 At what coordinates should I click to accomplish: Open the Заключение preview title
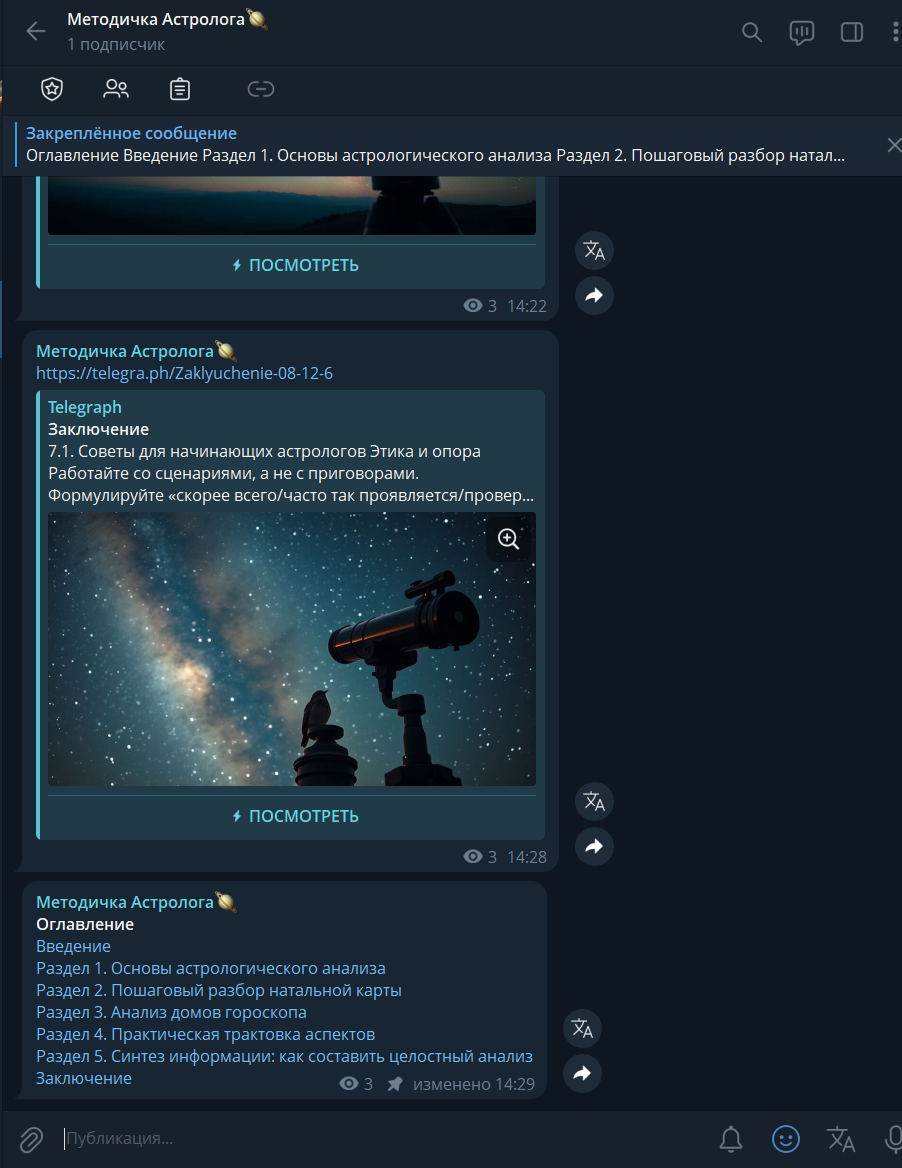(x=98, y=429)
